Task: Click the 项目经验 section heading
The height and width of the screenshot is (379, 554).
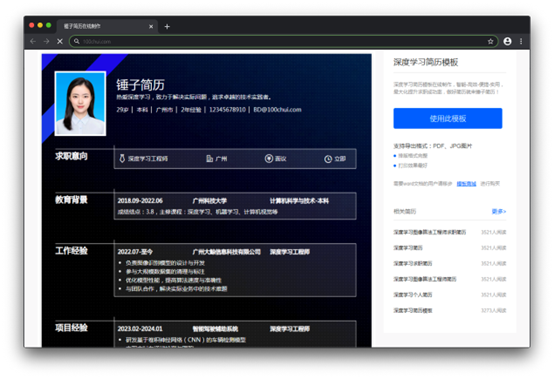Action: tap(71, 328)
